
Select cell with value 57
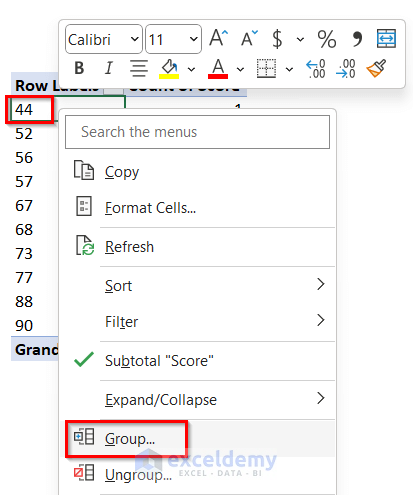(x=34, y=182)
